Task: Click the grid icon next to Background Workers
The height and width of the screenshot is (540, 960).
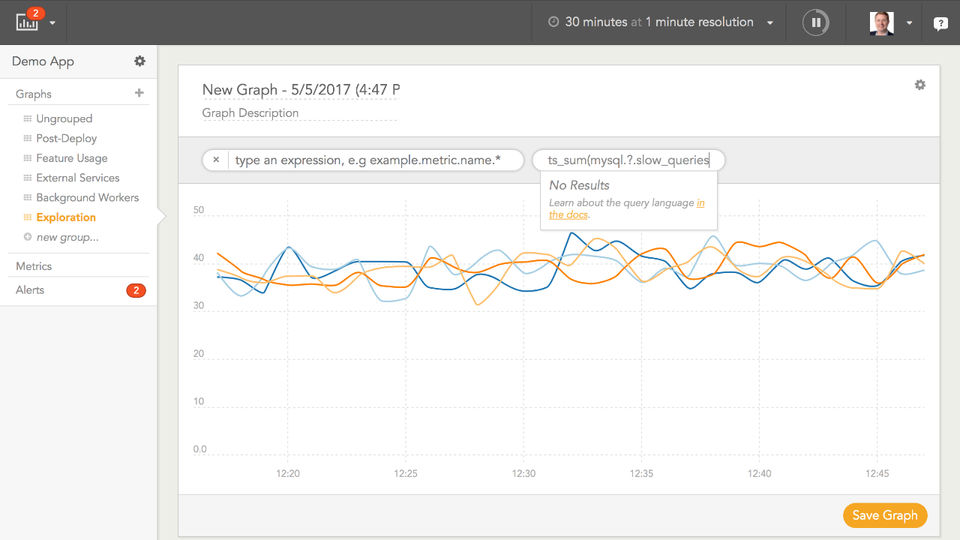Action: click(x=28, y=197)
